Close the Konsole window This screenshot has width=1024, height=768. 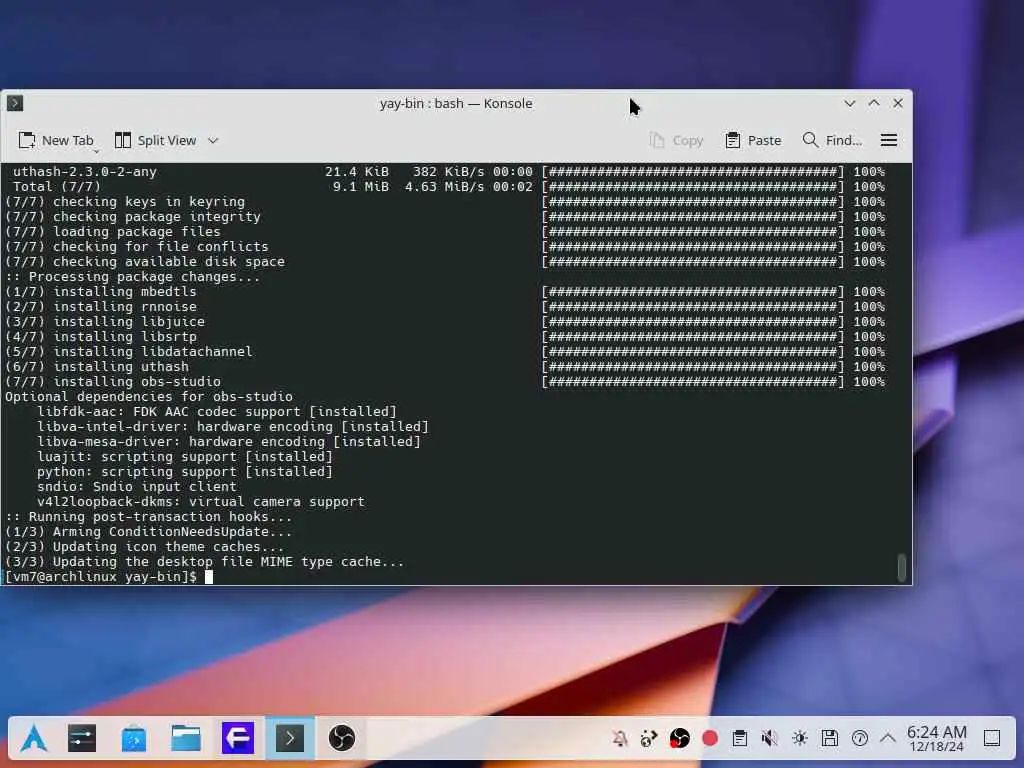(x=898, y=103)
